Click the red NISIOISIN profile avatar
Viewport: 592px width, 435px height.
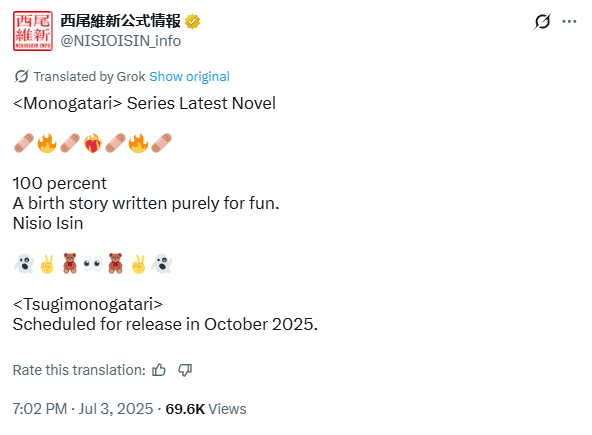(32, 31)
